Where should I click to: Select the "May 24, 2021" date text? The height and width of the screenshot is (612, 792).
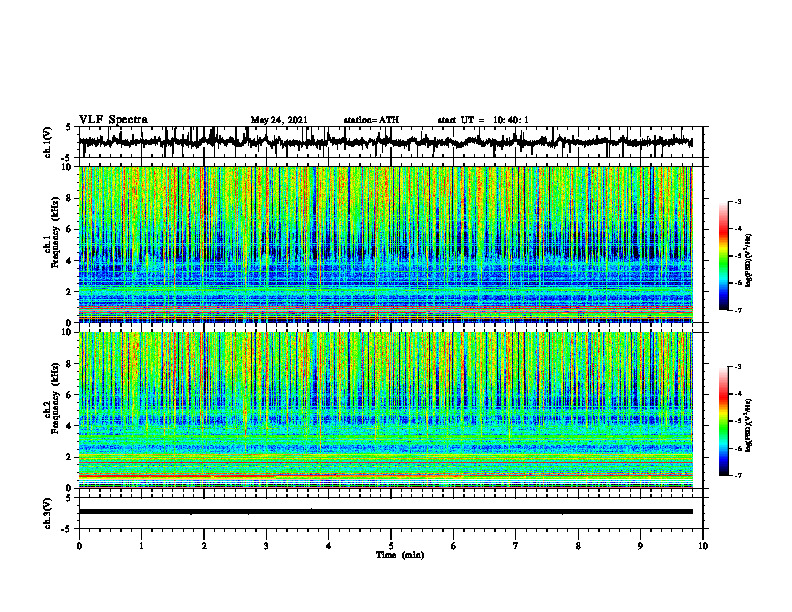[x=279, y=120]
